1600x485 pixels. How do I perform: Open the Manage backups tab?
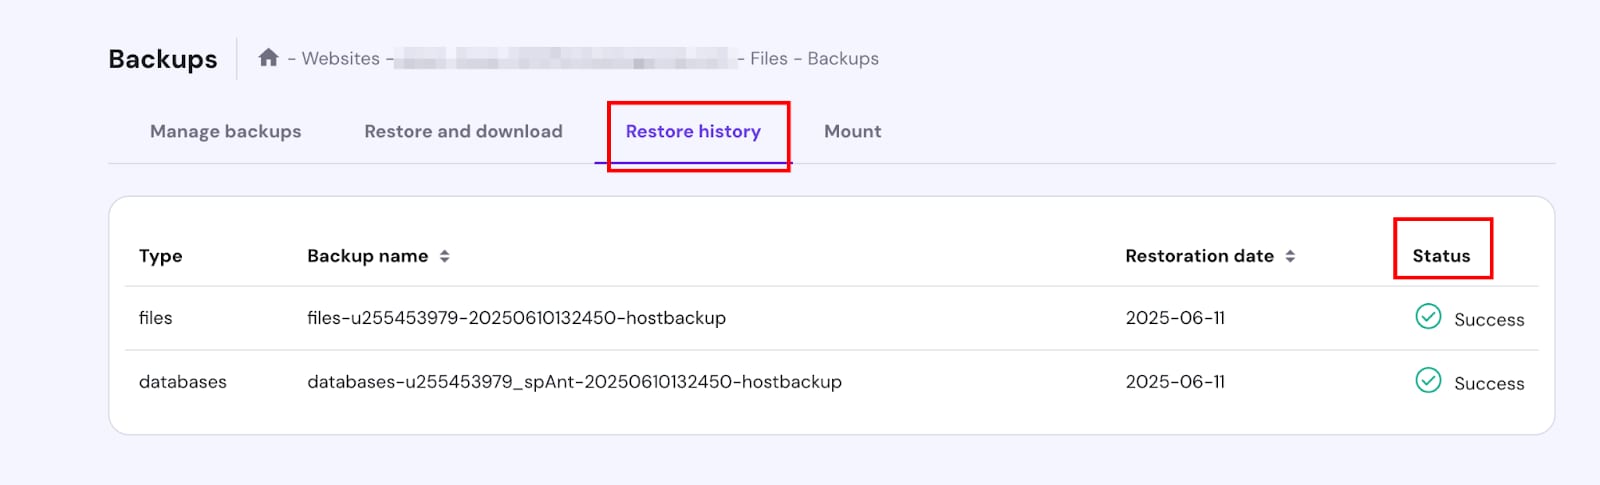coord(225,131)
